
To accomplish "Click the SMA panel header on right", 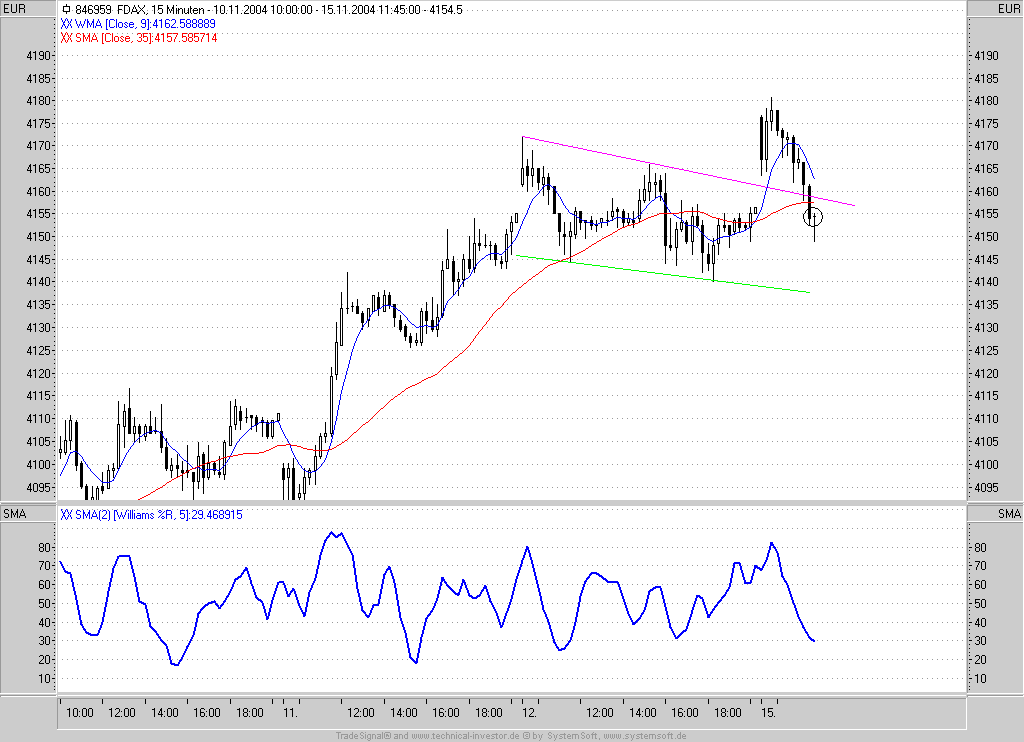I will (1009, 514).
